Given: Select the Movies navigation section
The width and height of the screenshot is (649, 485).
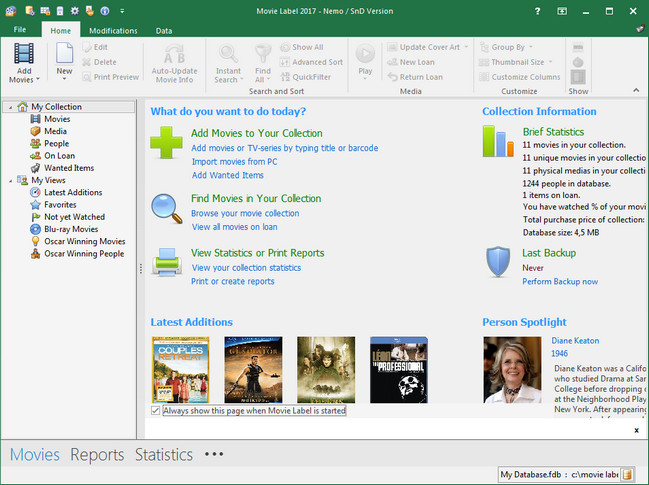Looking at the screenshot, I should [35, 454].
